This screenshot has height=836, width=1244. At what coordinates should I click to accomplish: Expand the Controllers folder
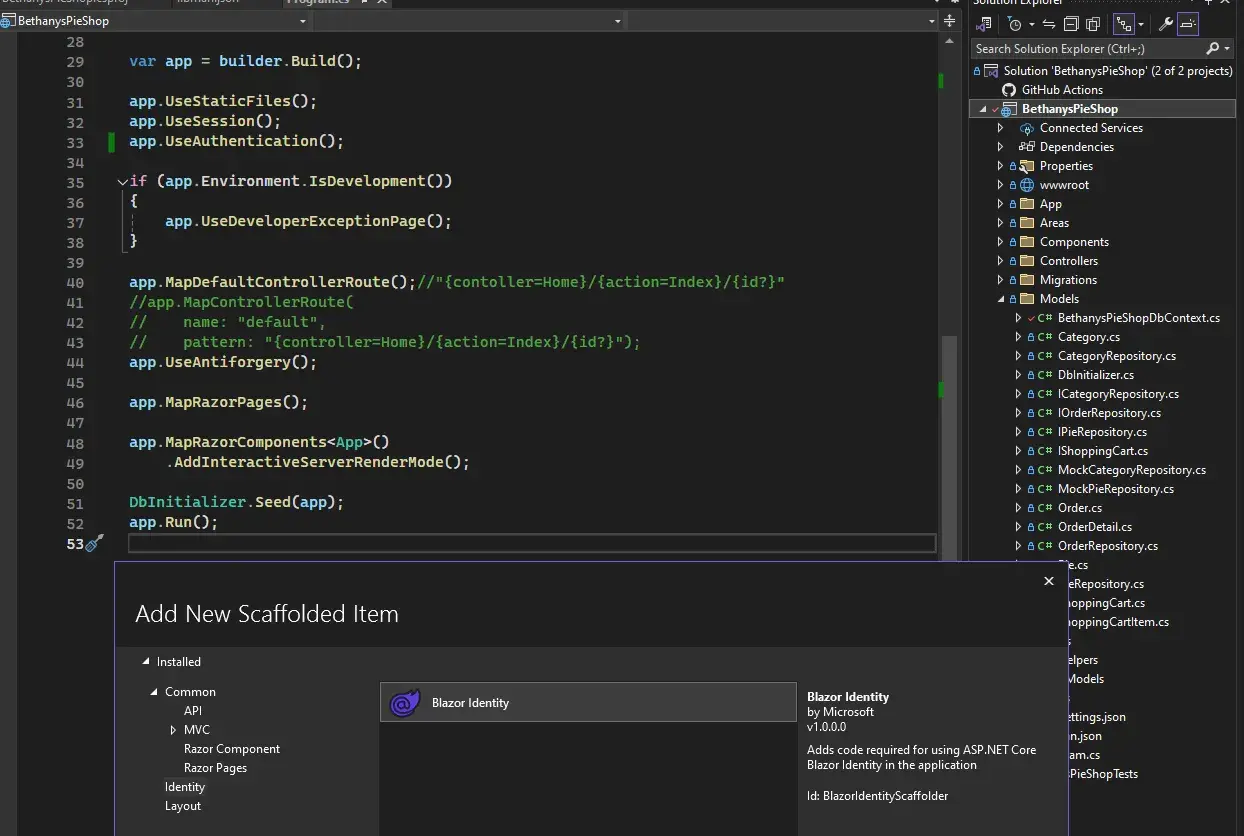tap(1000, 261)
